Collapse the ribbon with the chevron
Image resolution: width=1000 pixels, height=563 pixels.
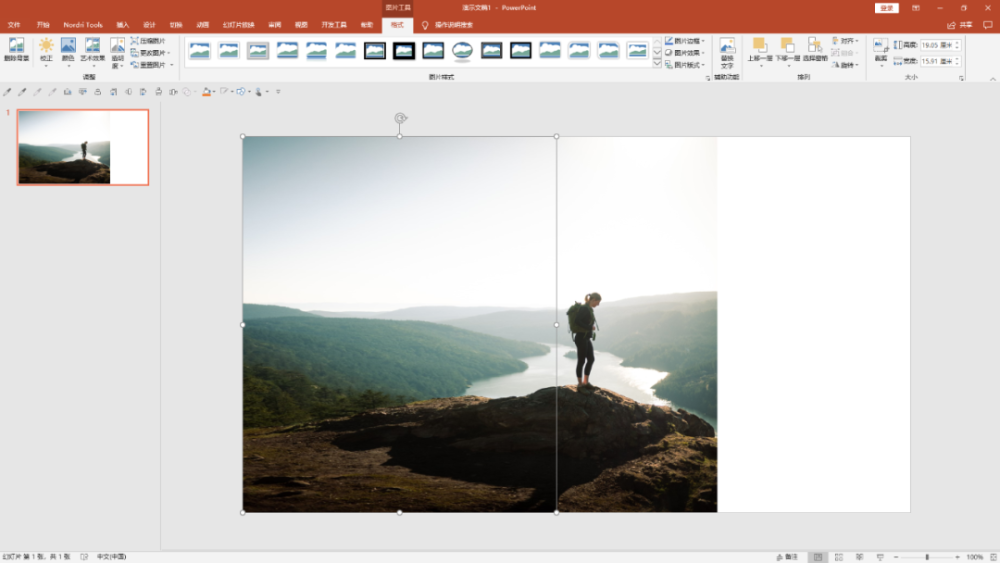click(992, 78)
